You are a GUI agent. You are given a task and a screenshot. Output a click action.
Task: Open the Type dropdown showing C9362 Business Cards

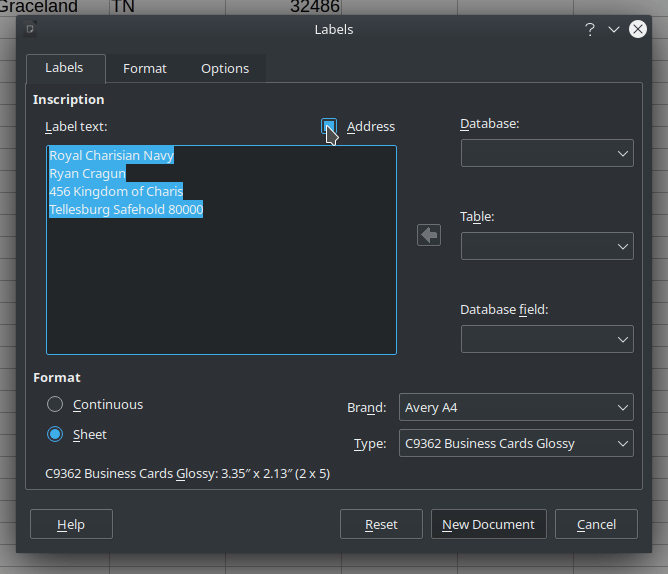pyautogui.click(x=516, y=443)
